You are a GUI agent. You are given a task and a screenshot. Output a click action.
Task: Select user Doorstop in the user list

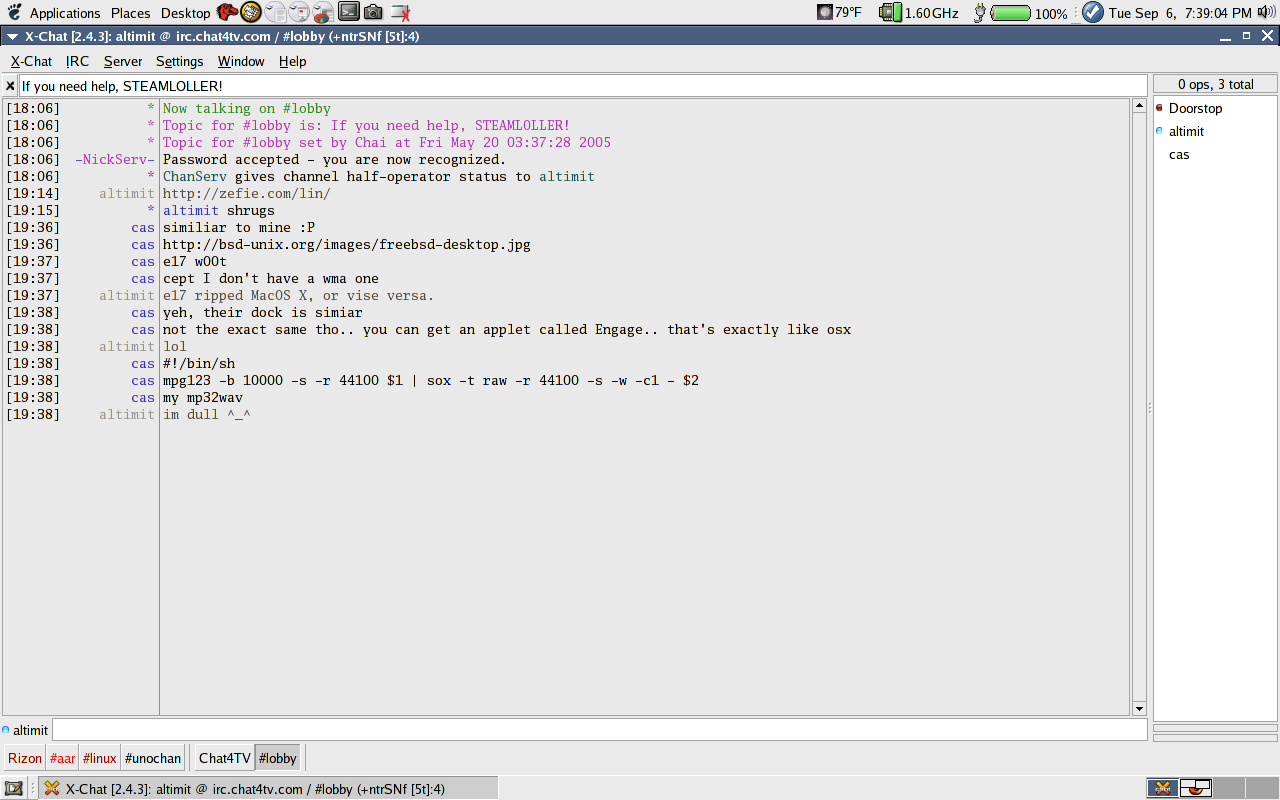coord(1195,108)
